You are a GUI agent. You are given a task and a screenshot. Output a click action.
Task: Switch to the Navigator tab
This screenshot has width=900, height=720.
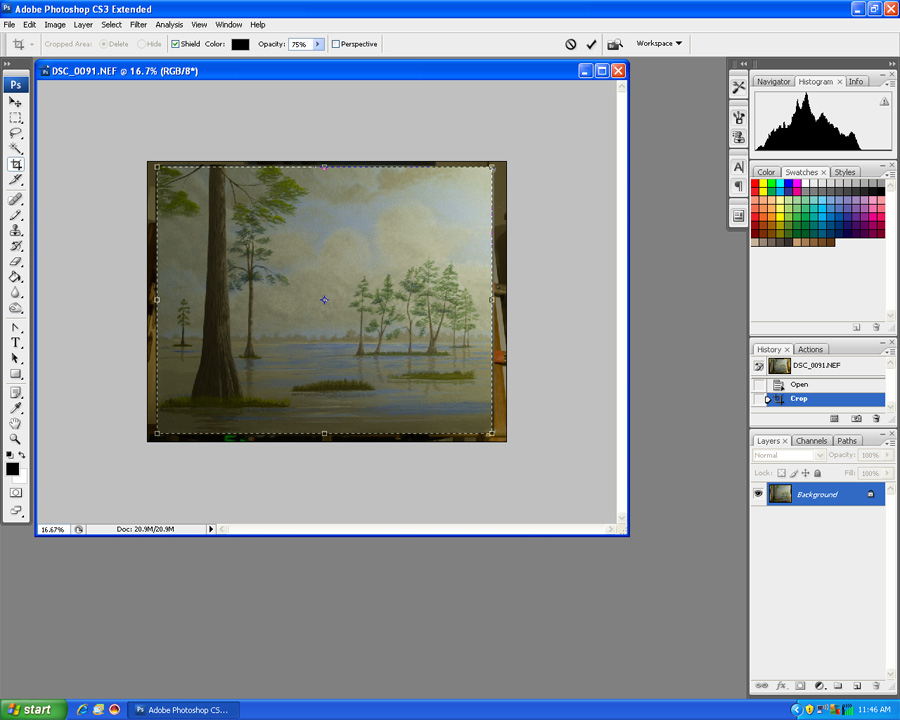coord(773,82)
